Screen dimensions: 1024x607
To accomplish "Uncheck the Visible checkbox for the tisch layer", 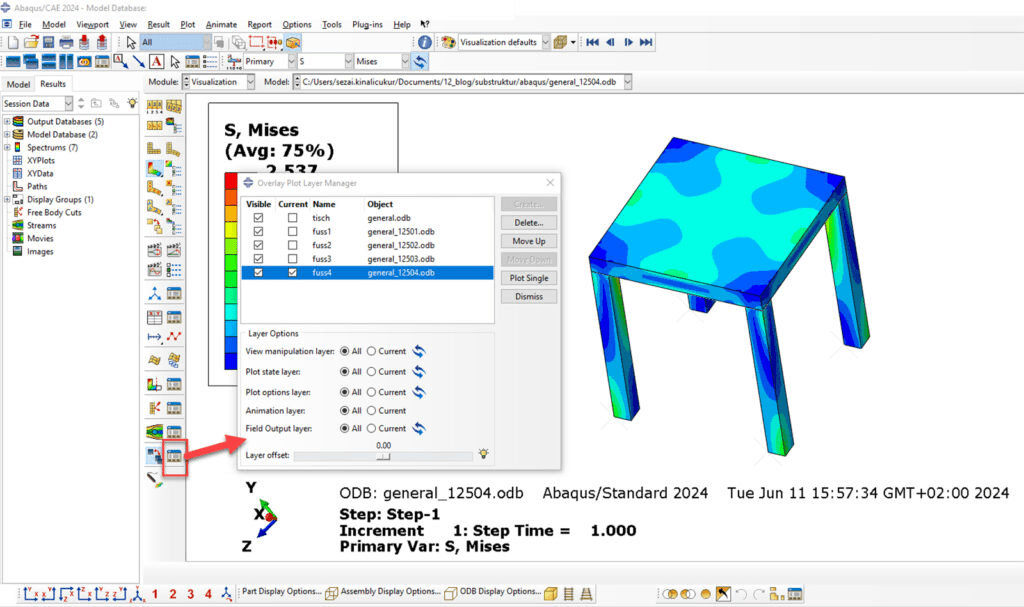I will pyautogui.click(x=258, y=219).
